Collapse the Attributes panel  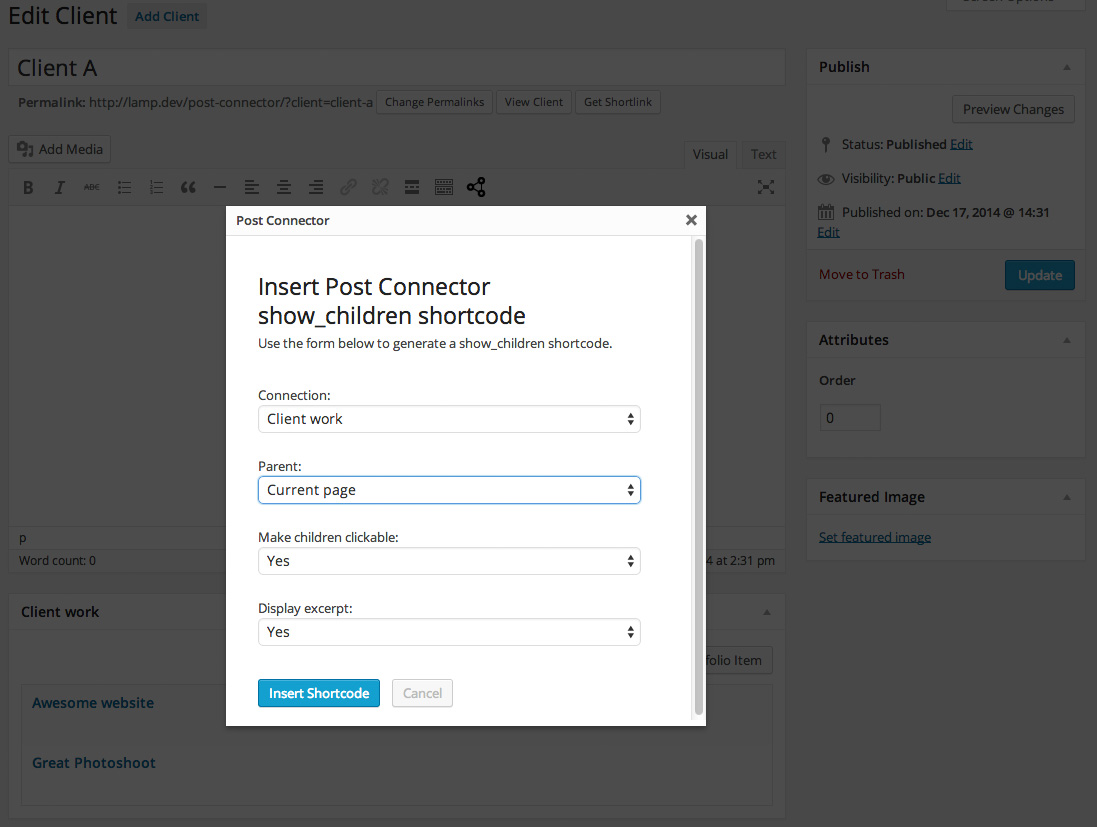[x=1067, y=340]
